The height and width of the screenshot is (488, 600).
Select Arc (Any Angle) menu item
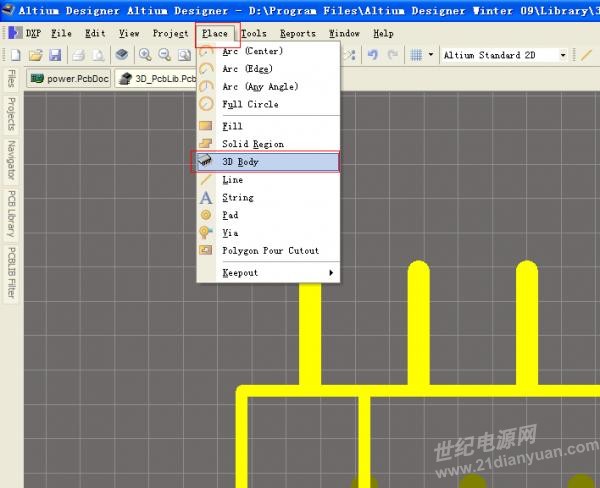coord(268,87)
